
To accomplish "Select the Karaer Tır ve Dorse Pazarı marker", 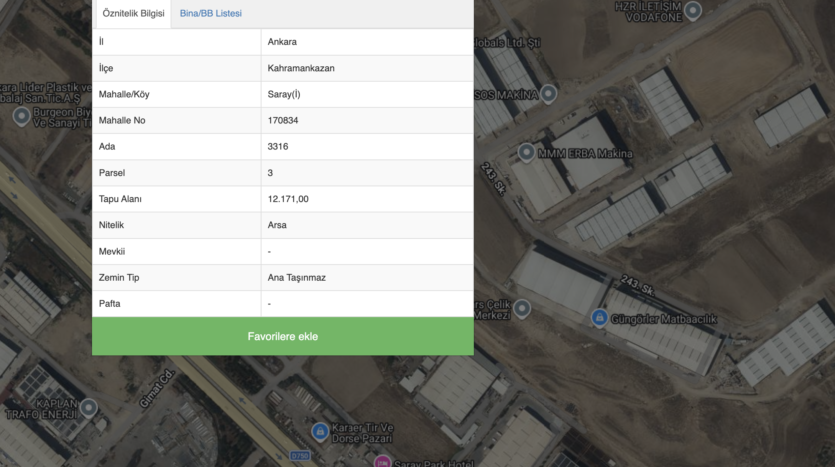I will pos(320,432).
